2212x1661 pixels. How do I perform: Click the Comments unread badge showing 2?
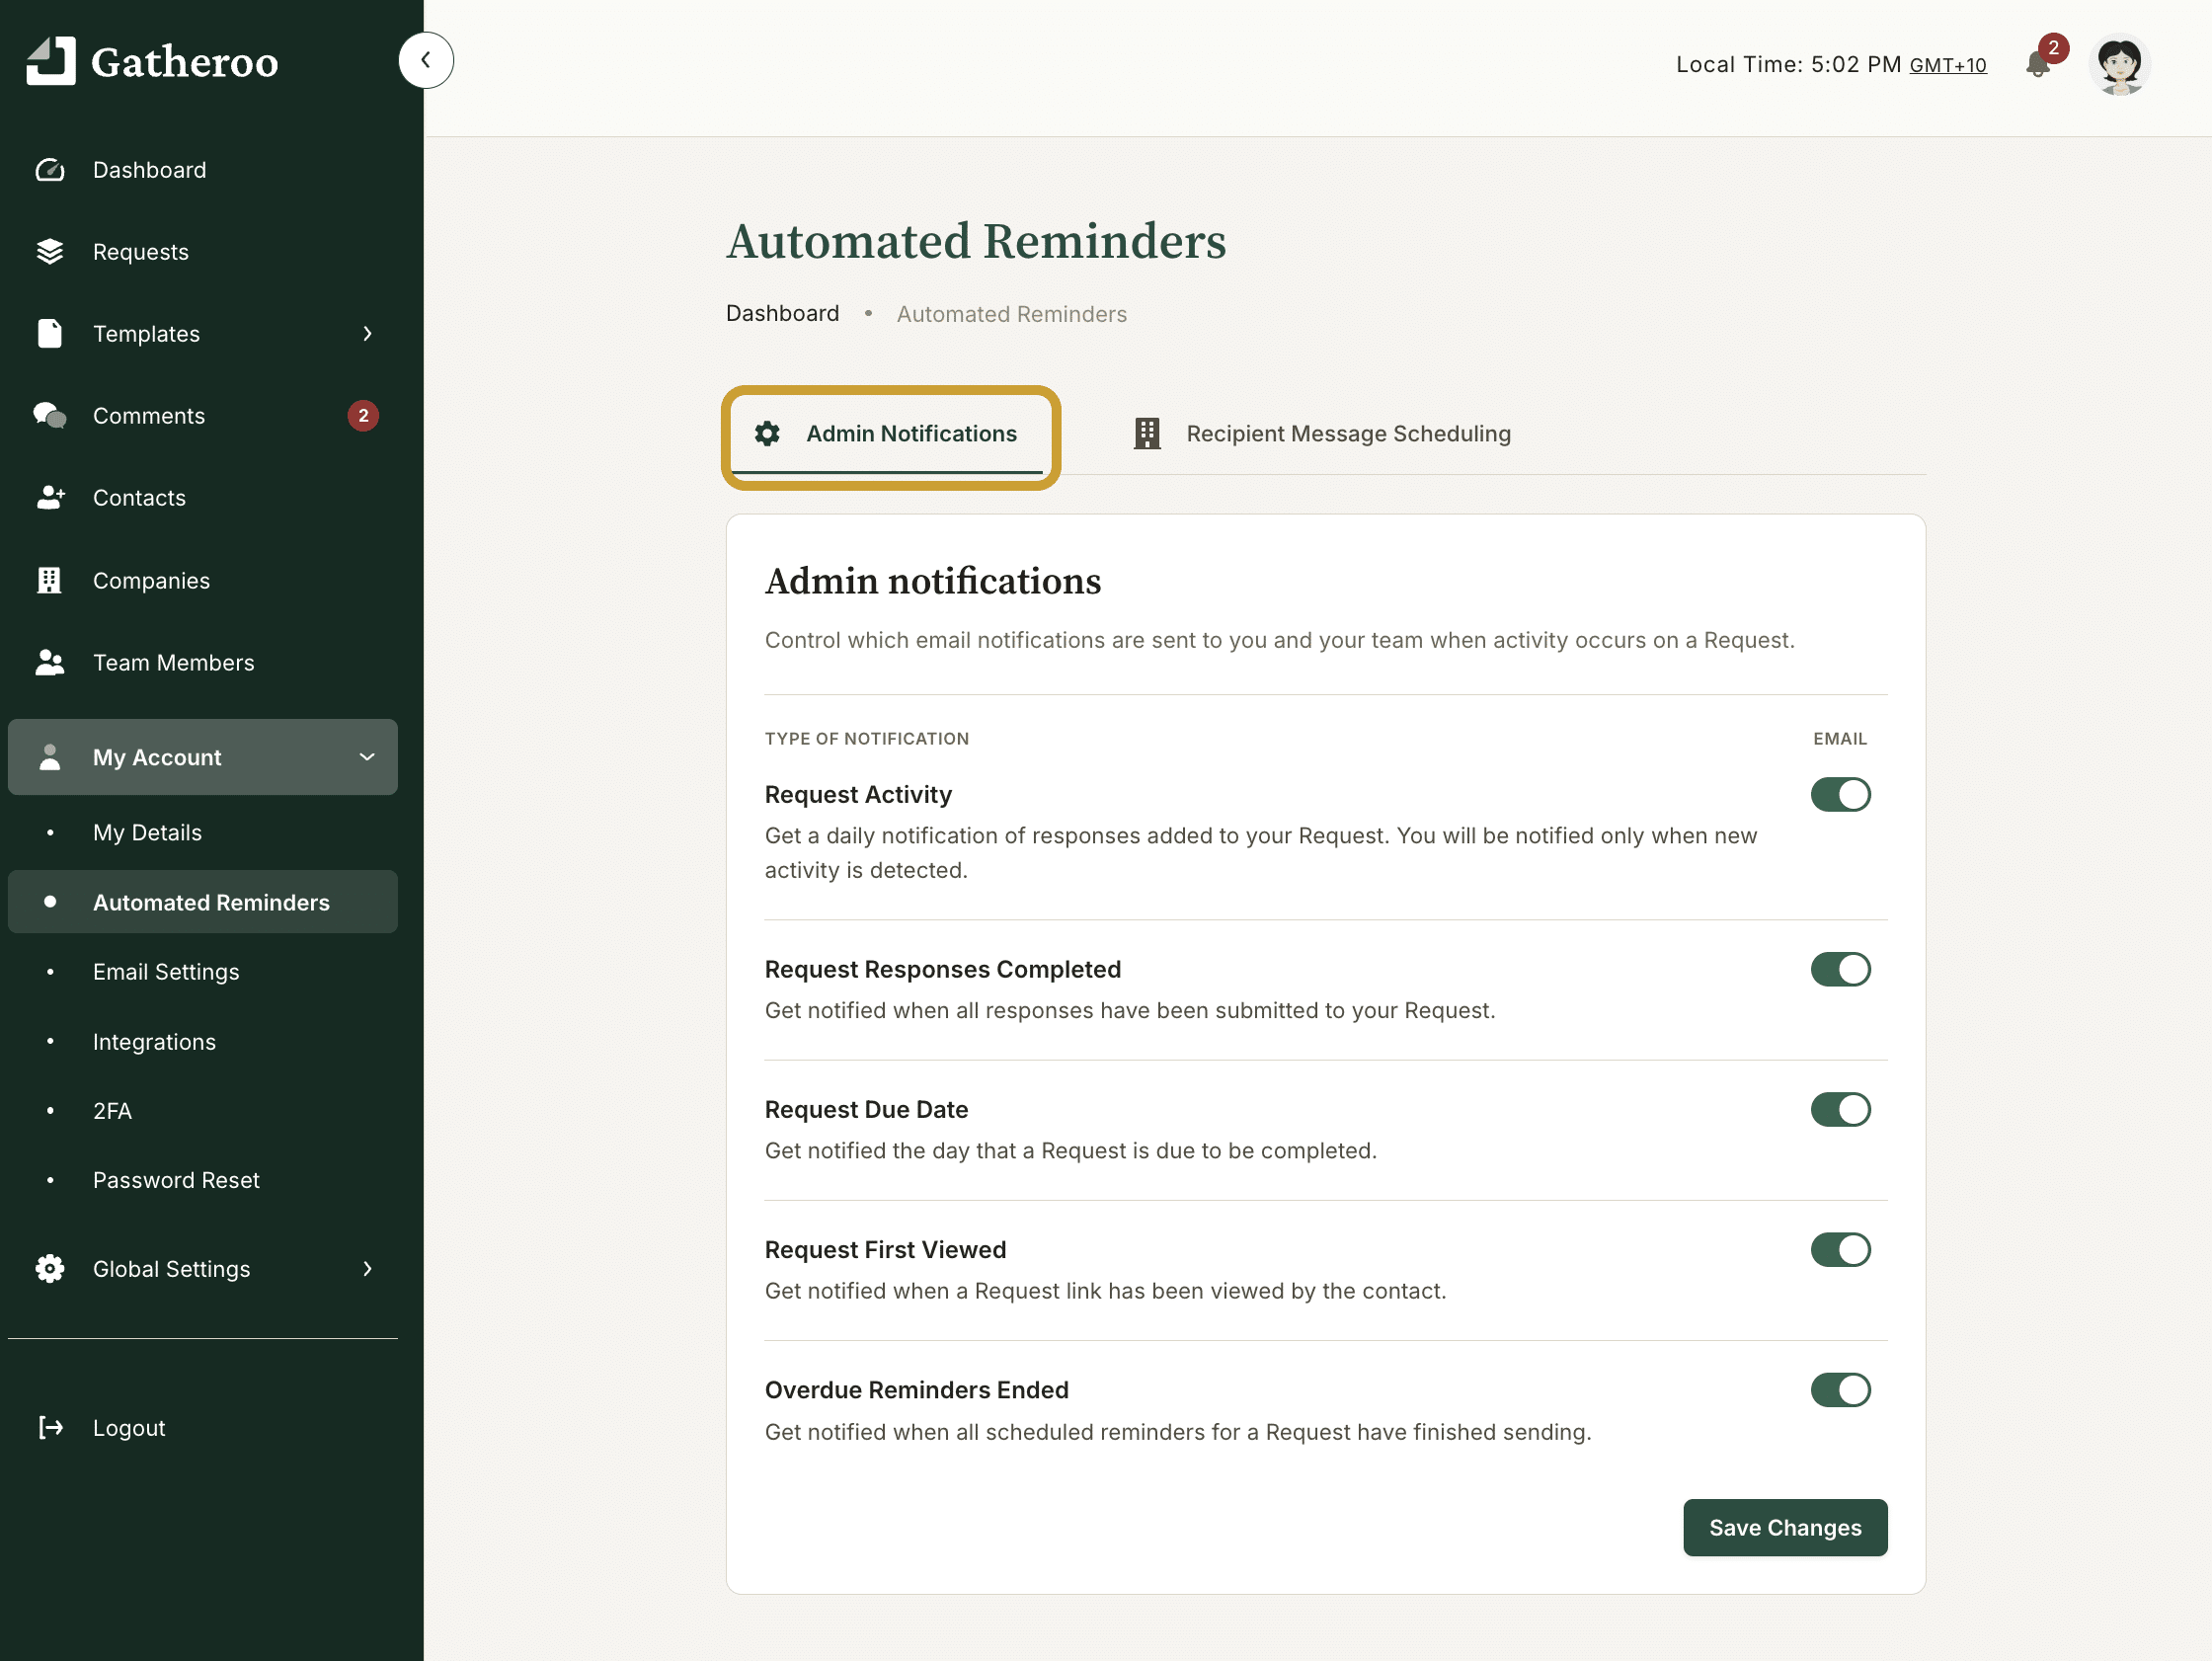[363, 416]
